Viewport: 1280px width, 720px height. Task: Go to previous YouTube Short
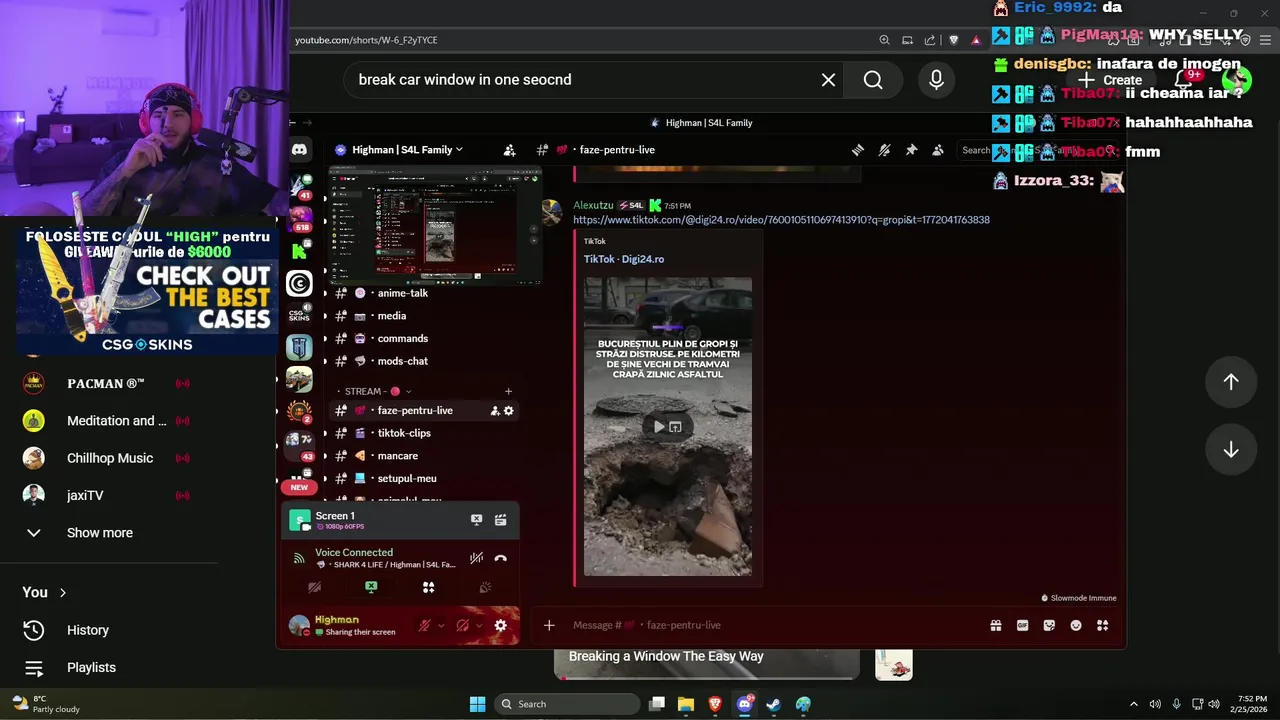coord(1231,381)
